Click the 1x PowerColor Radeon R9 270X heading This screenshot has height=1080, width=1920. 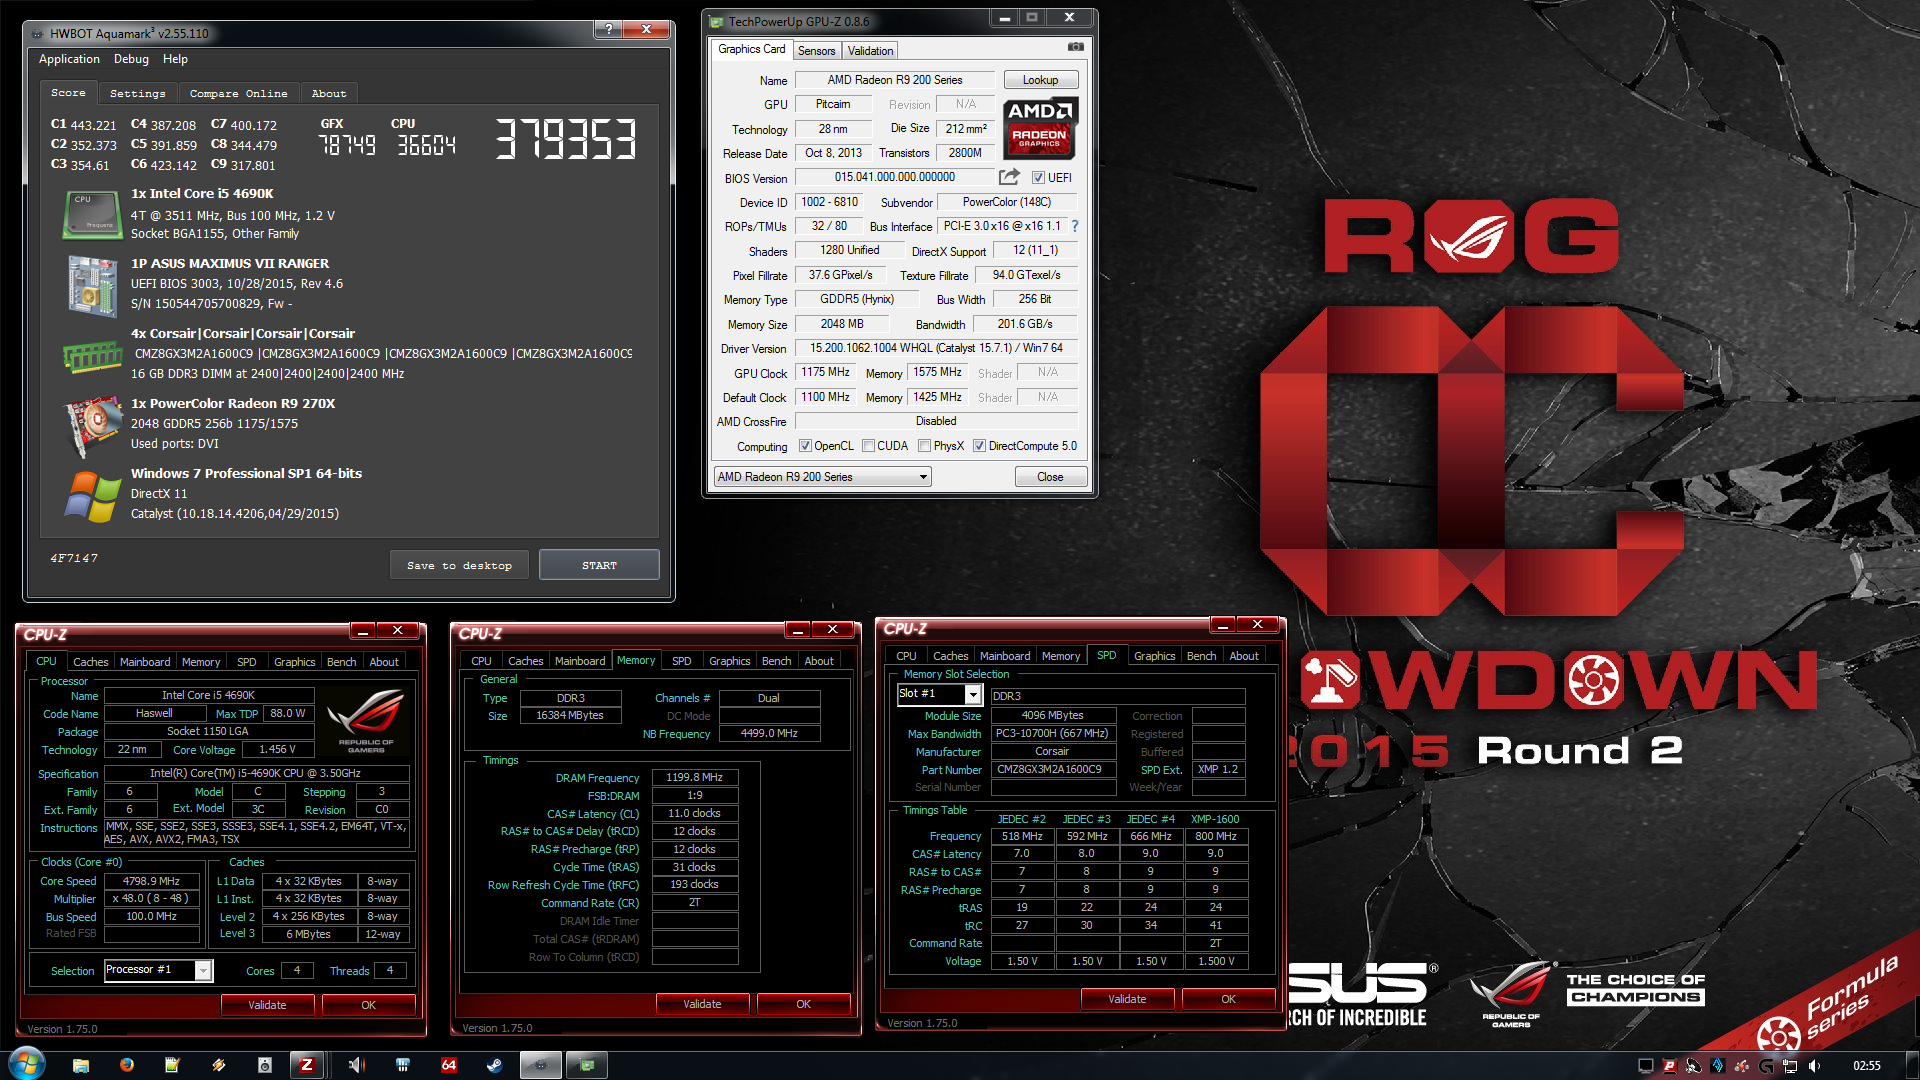[x=233, y=404]
